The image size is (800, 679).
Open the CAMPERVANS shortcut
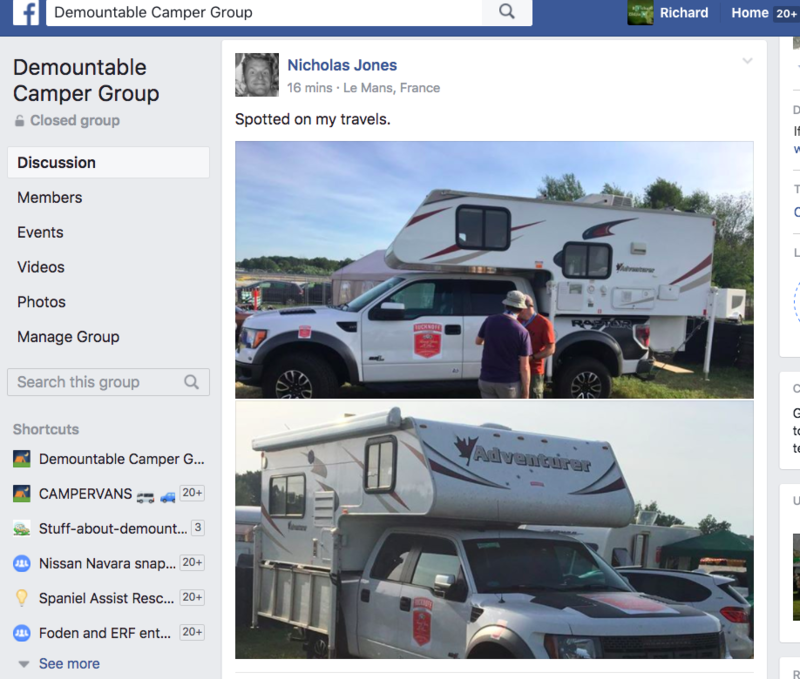(x=109, y=494)
